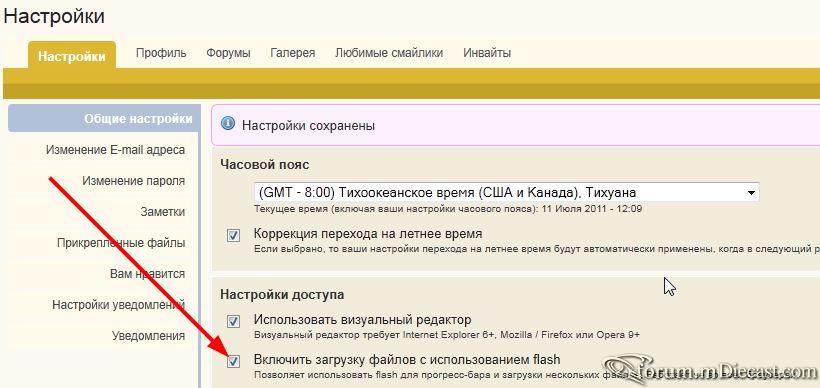Image resolution: width=820 pixels, height=388 pixels.
Task: Open the Настройки tab
Action: coord(72,55)
